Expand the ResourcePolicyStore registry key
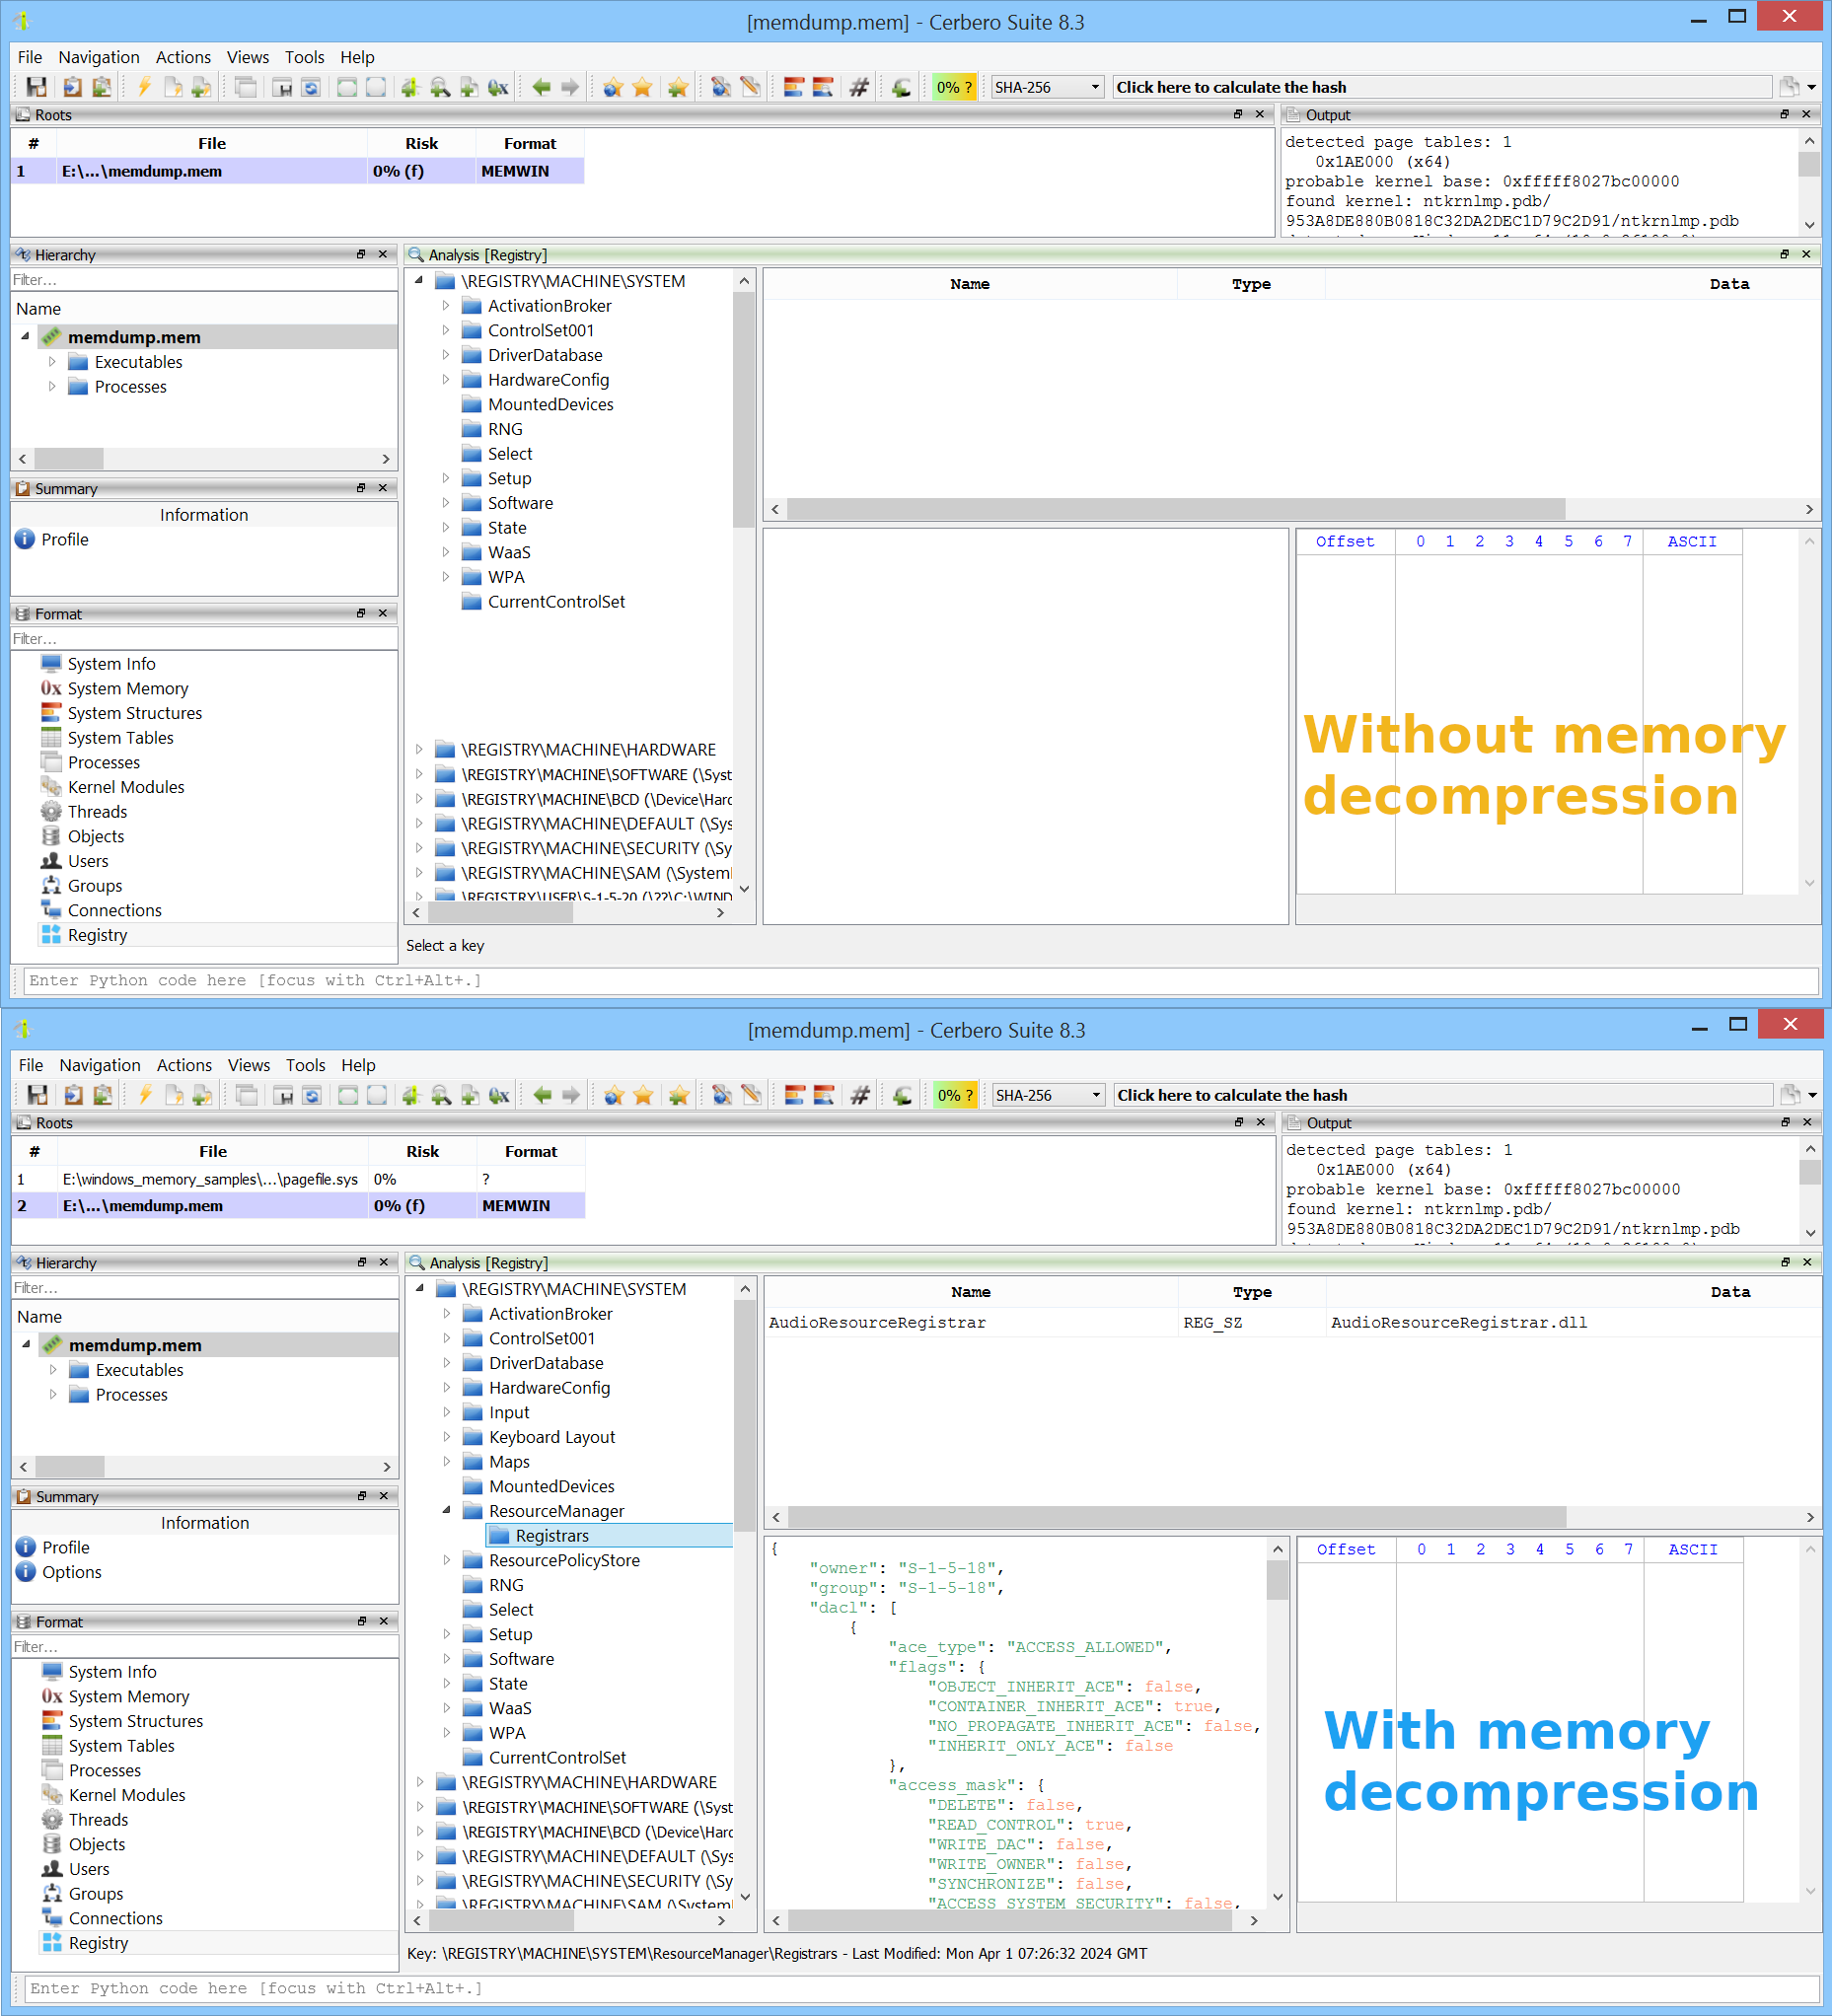1832x2016 pixels. [x=447, y=1560]
